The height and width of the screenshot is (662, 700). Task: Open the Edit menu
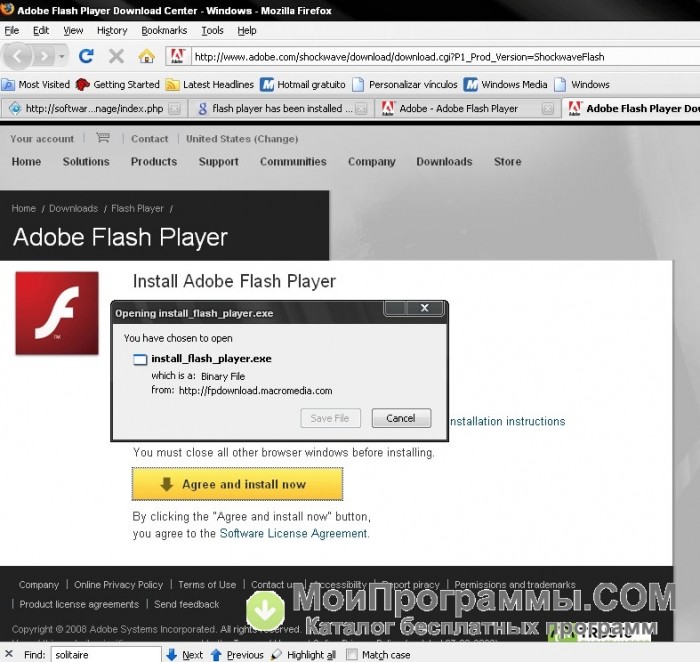click(x=41, y=30)
